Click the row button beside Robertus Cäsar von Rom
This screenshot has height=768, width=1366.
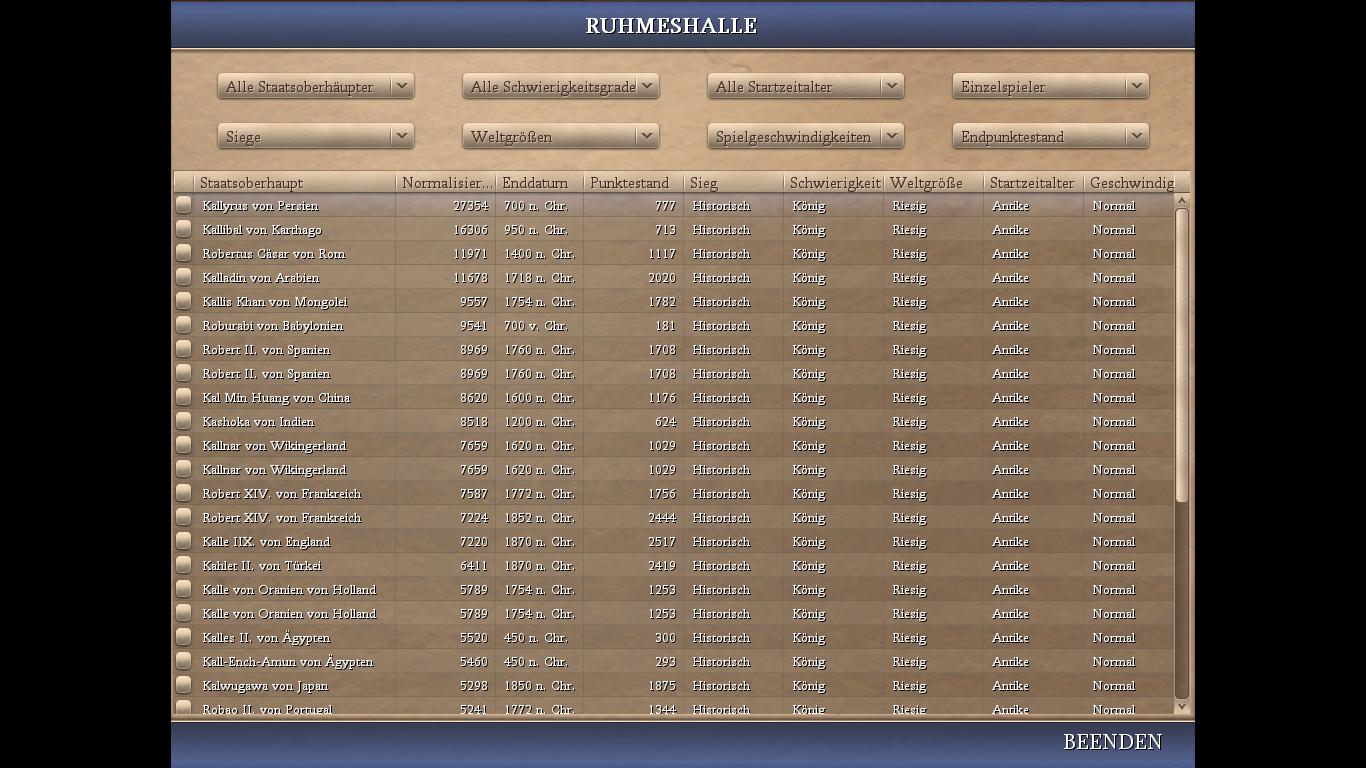coord(183,253)
